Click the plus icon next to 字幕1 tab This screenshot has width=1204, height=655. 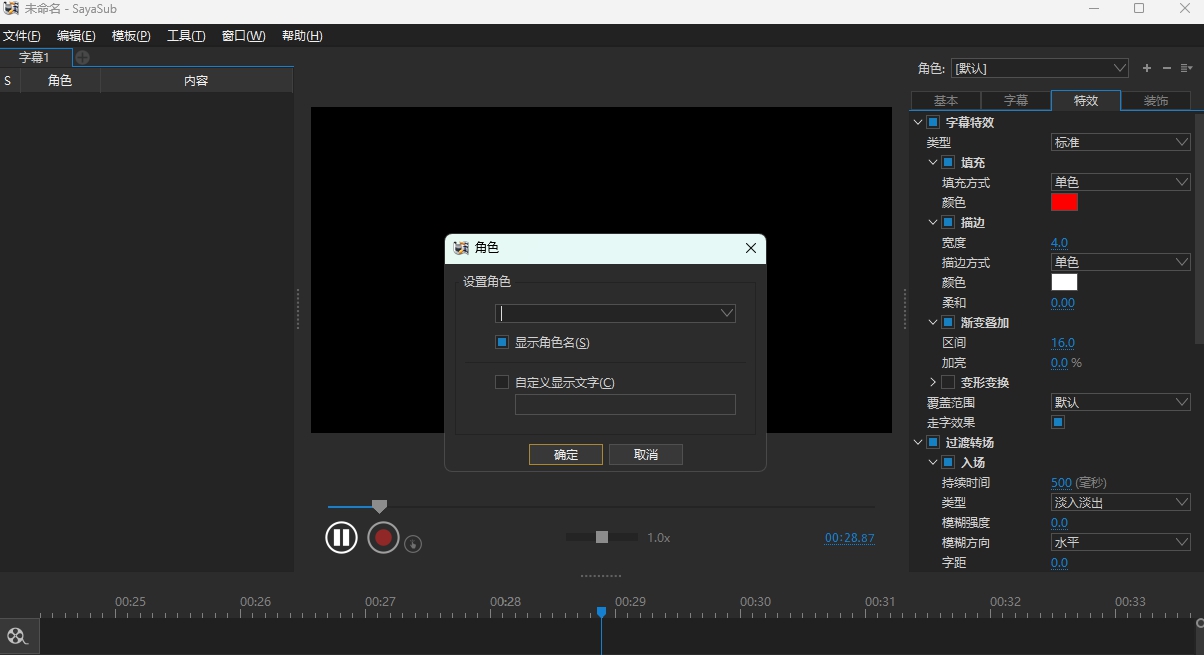click(x=82, y=57)
